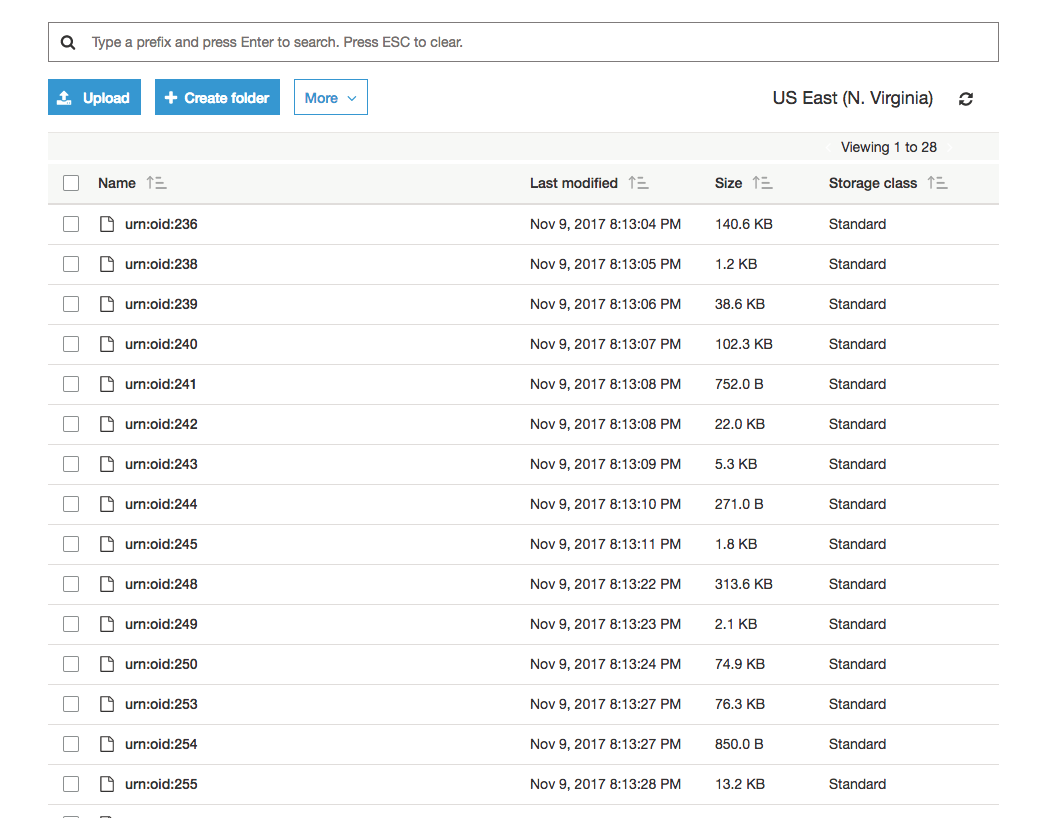Select checkbox for urn:oid:241
This screenshot has height=818, width=1063.
coord(71,384)
